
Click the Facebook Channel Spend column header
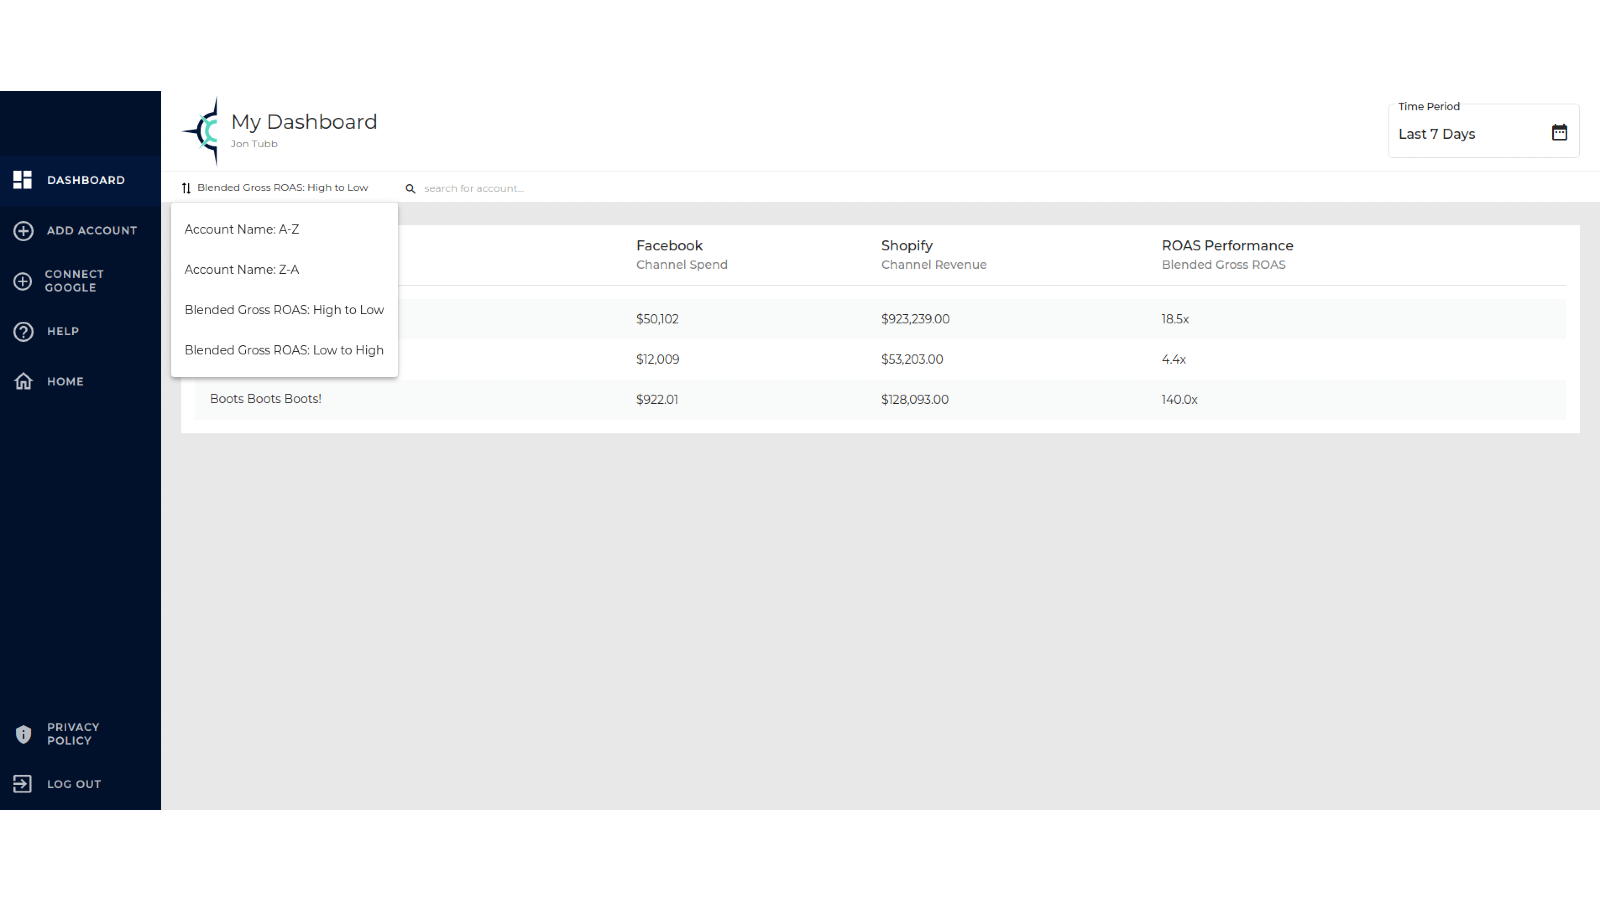click(682, 255)
